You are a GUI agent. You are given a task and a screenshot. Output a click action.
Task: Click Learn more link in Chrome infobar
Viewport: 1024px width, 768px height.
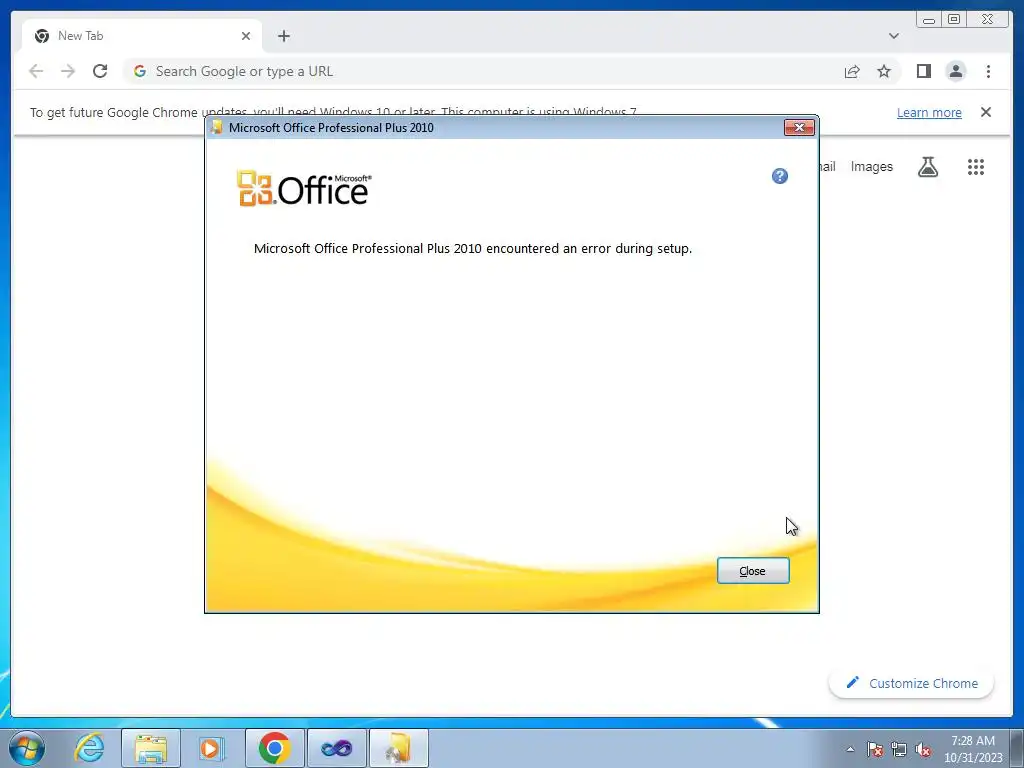[929, 112]
